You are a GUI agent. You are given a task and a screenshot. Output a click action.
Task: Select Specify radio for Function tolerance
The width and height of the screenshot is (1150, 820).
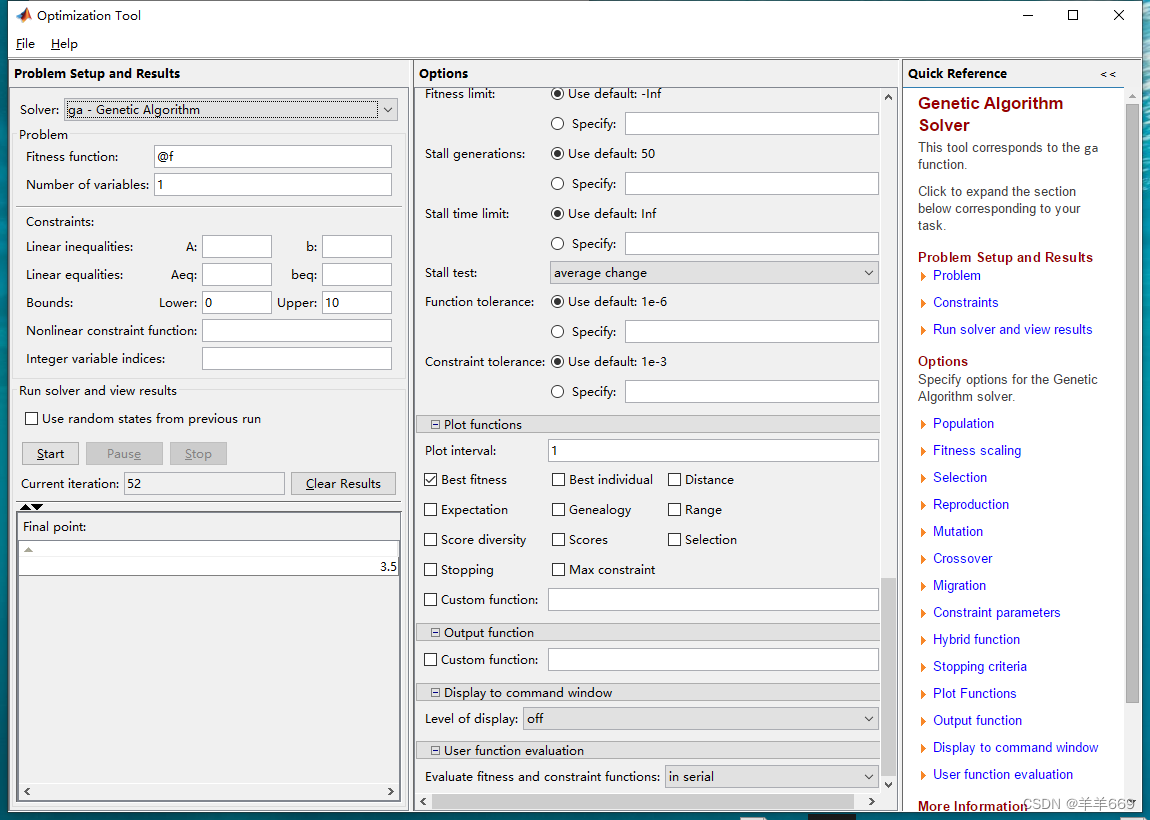tap(557, 332)
